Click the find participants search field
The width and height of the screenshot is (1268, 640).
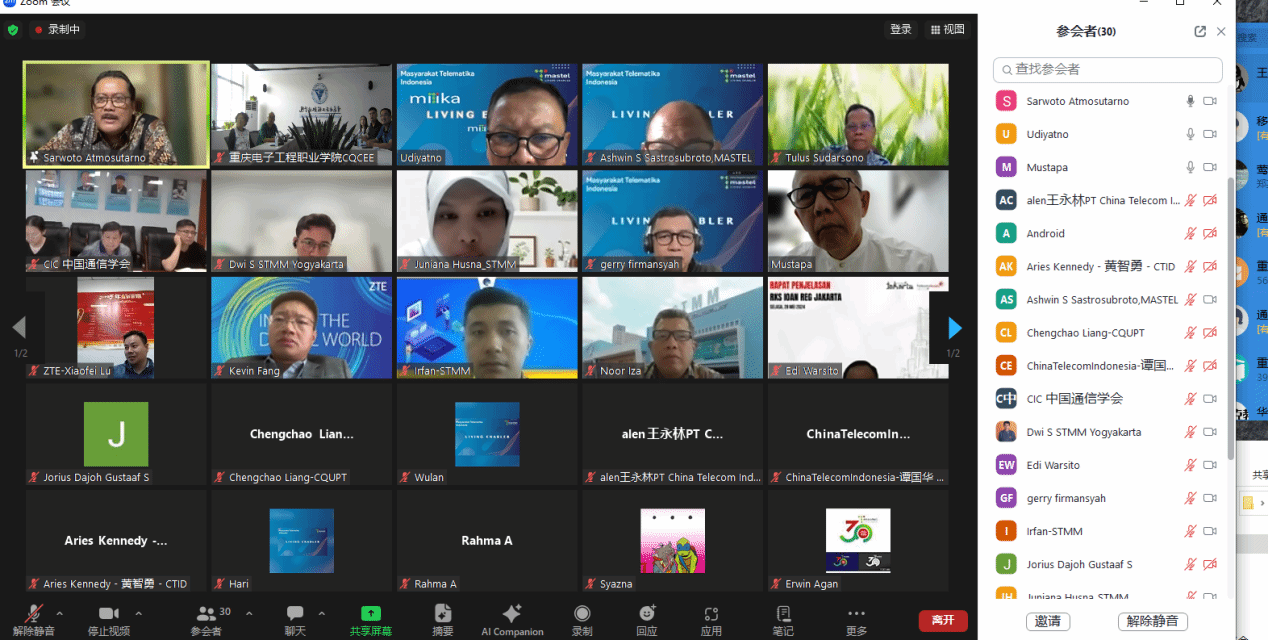point(1108,69)
